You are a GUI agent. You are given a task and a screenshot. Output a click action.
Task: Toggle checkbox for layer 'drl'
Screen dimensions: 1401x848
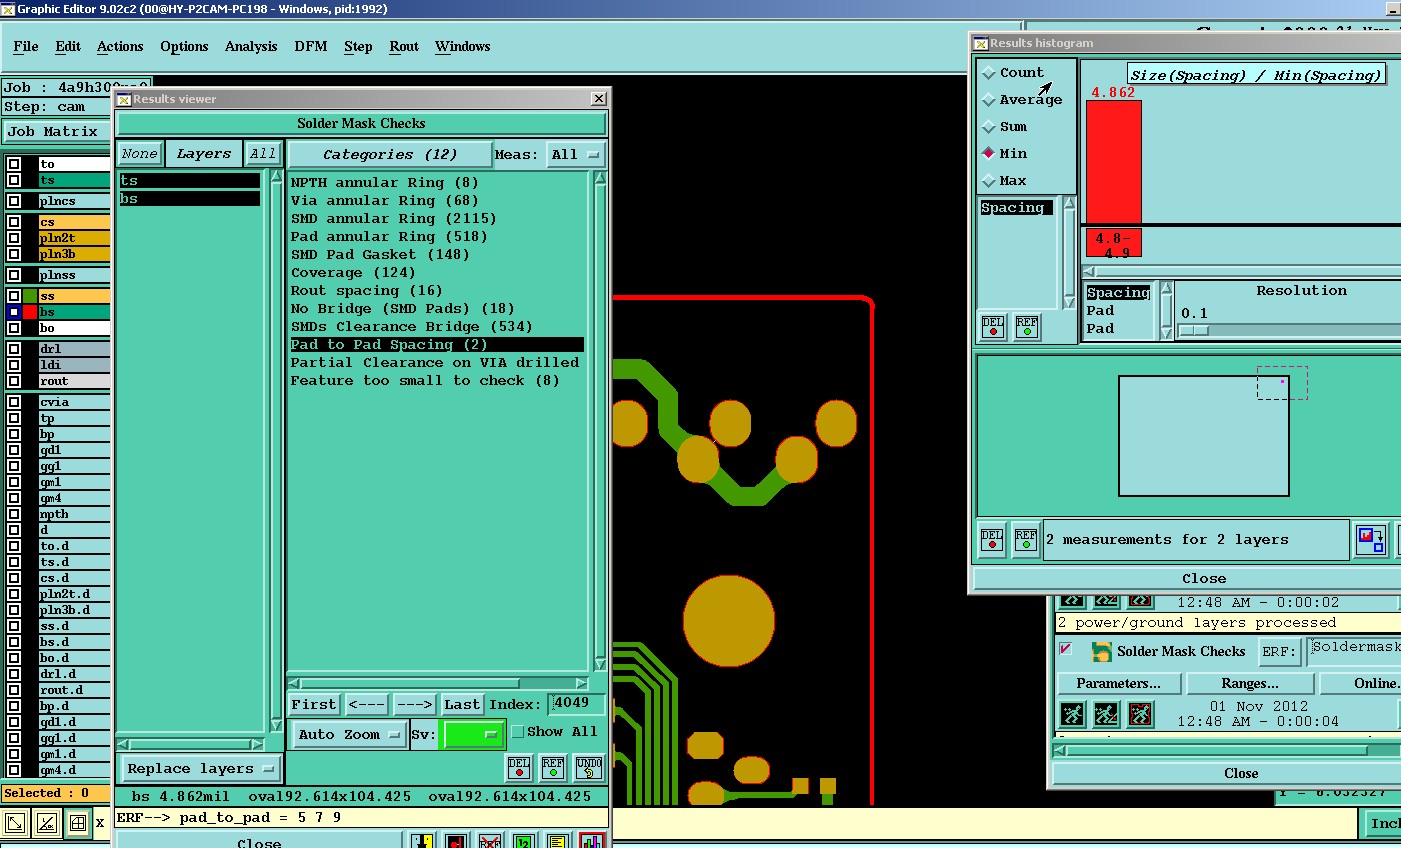14,349
